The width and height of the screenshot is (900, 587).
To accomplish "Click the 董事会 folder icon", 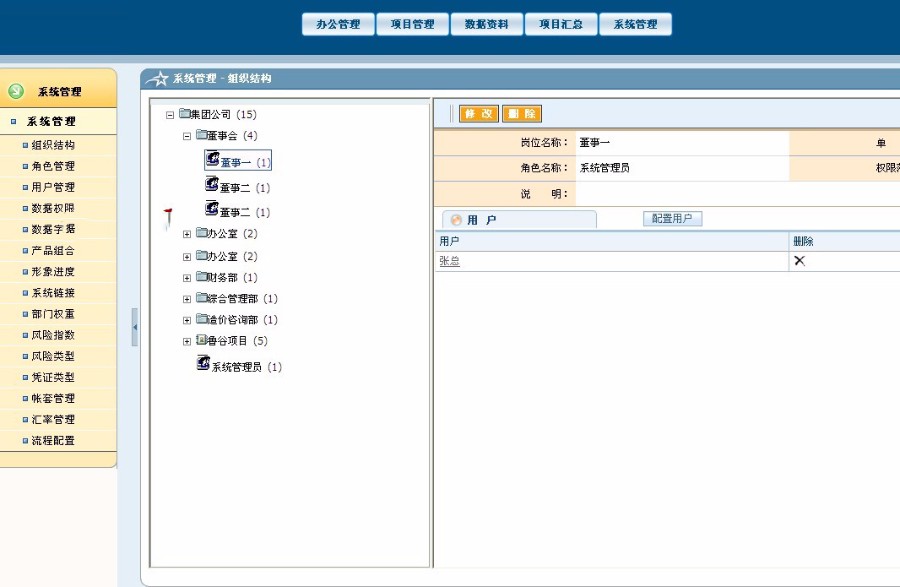I will pos(201,135).
